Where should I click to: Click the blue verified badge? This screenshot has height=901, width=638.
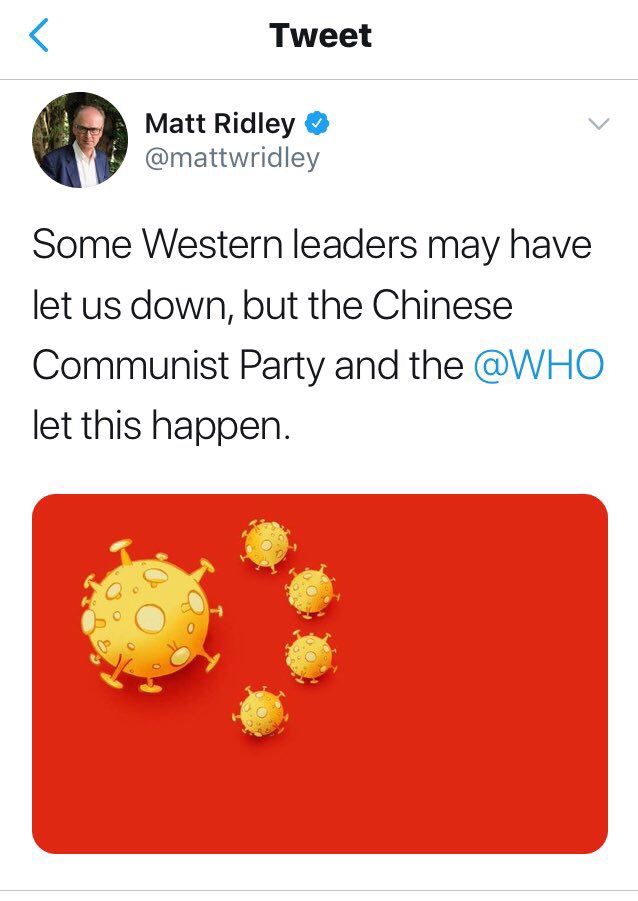tap(317, 123)
